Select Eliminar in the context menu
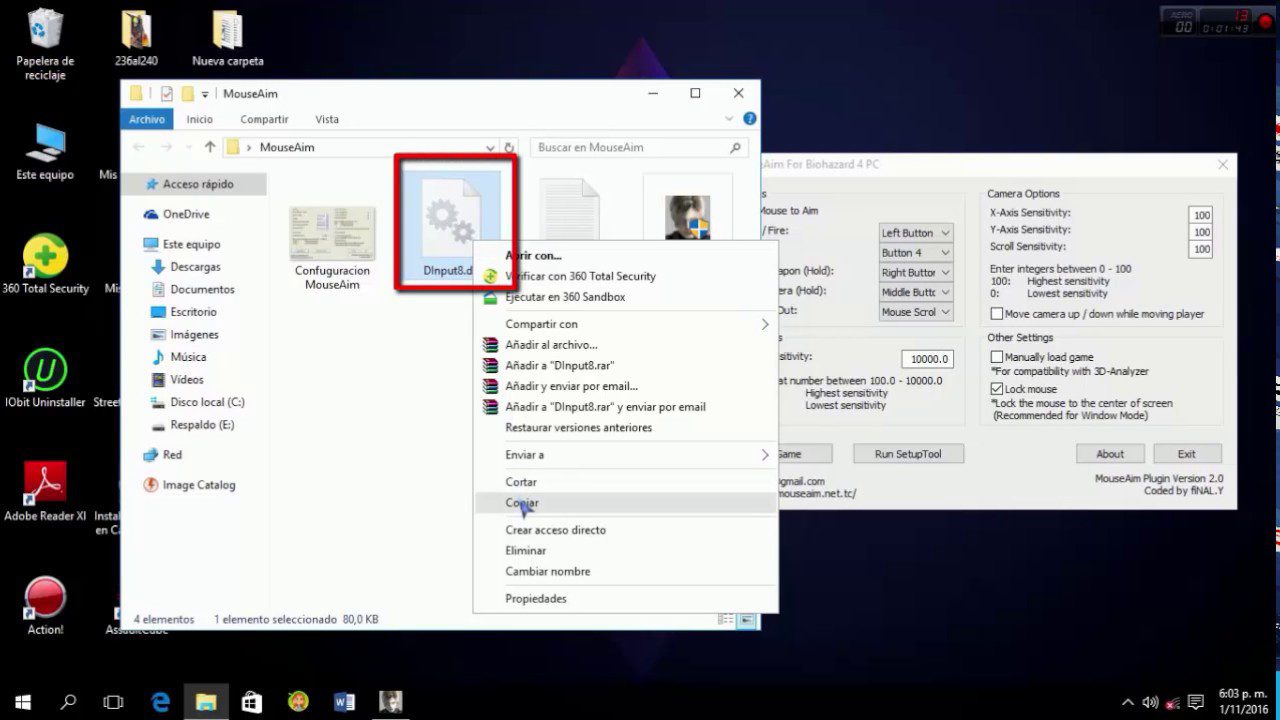This screenshot has width=1280, height=720. [626, 551]
